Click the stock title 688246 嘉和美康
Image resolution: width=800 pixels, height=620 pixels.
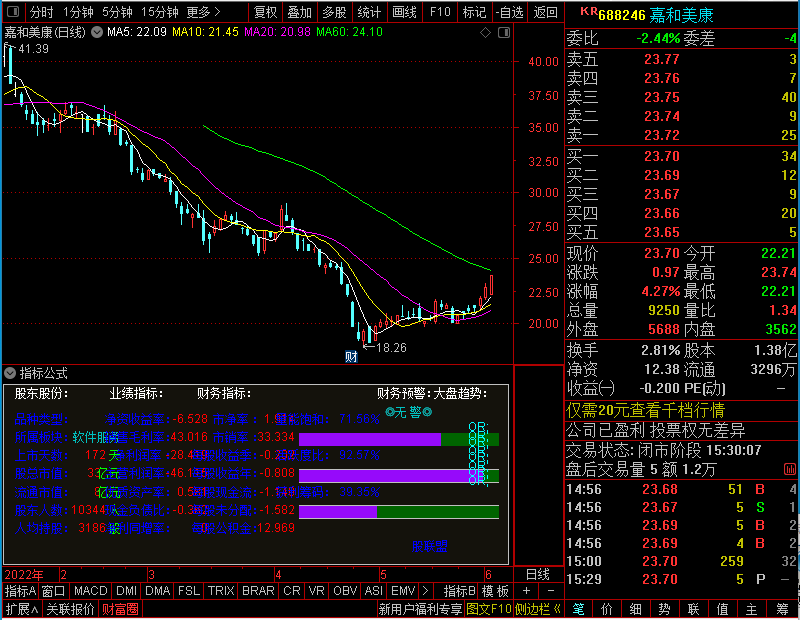pyautogui.click(x=656, y=15)
